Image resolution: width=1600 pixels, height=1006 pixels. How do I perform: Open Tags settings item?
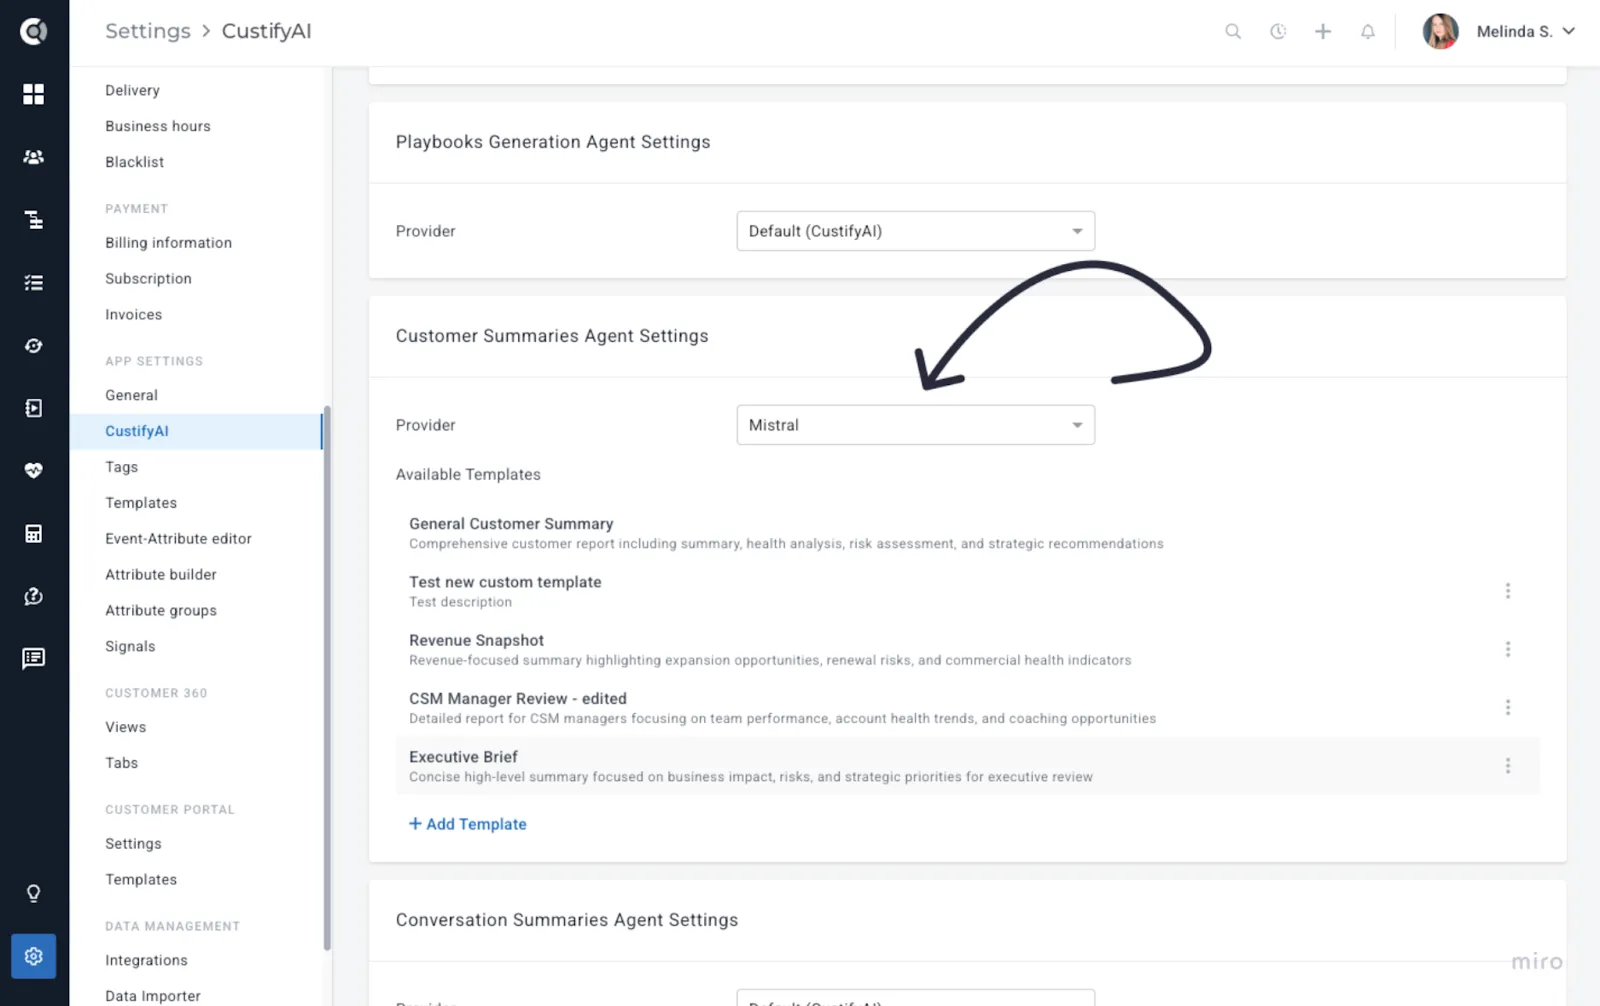click(121, 467)
